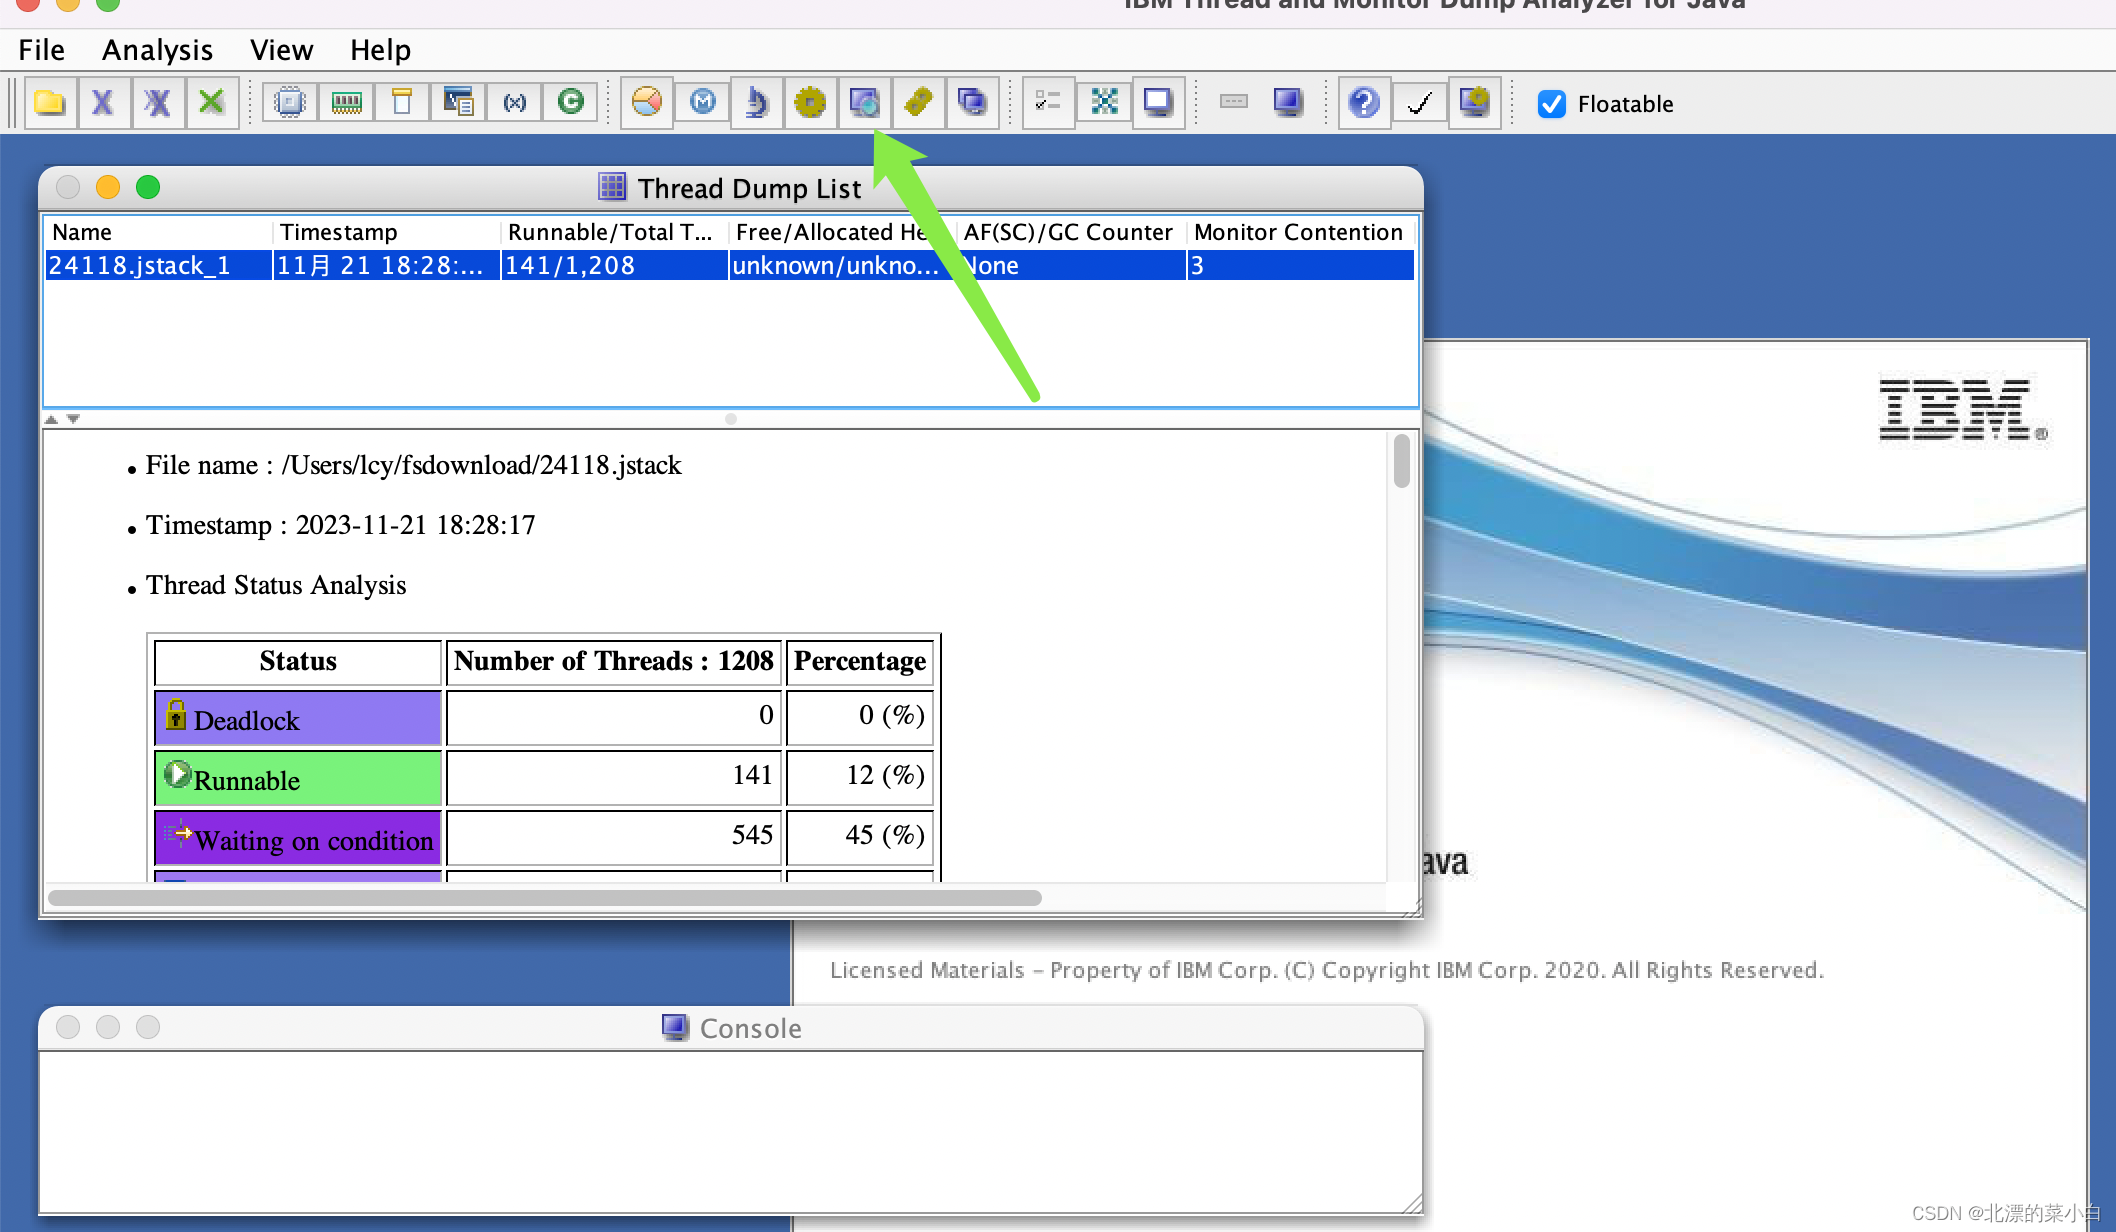Open the File menu

click(x=41, y=50)
